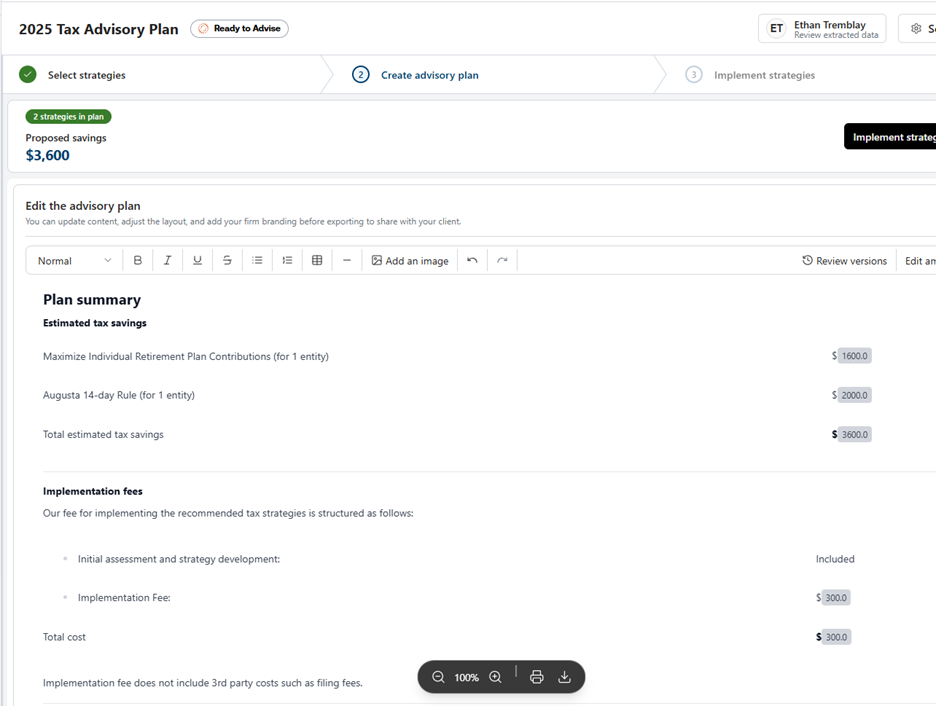
Task: Toggle underline text formatting
Action: [x=197, y=261]
